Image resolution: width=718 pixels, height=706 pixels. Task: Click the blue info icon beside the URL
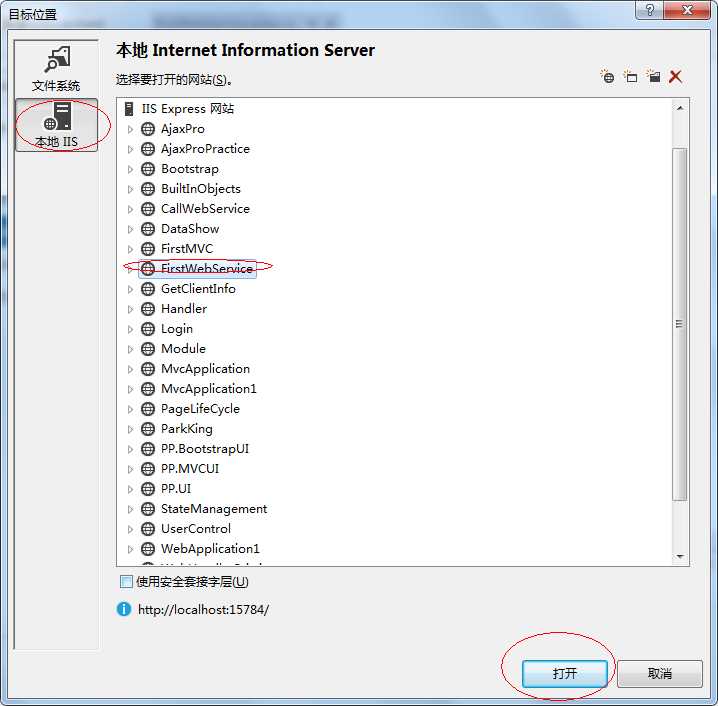pyautogui.click(x=124, y=609)
